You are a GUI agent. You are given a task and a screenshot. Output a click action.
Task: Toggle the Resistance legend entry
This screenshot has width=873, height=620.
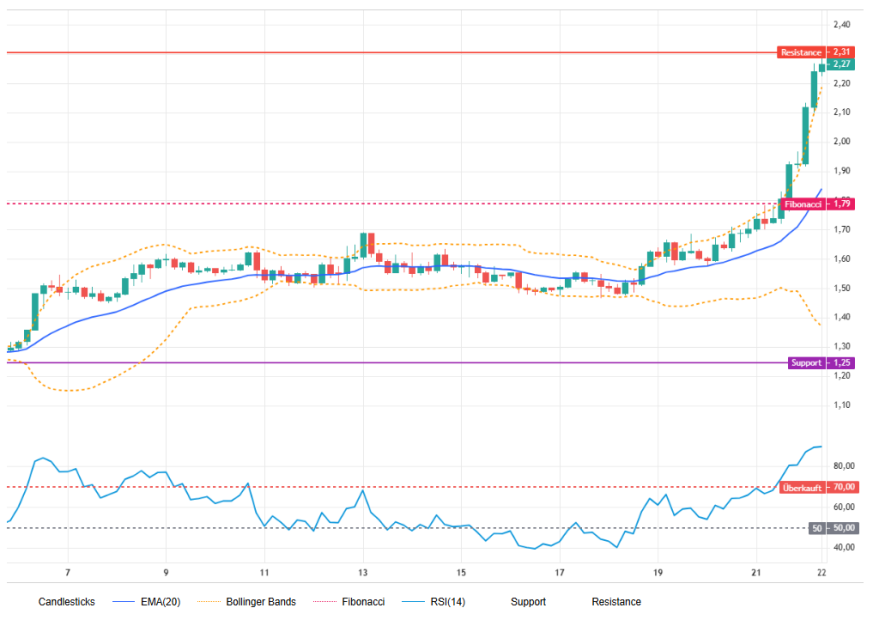616,602
